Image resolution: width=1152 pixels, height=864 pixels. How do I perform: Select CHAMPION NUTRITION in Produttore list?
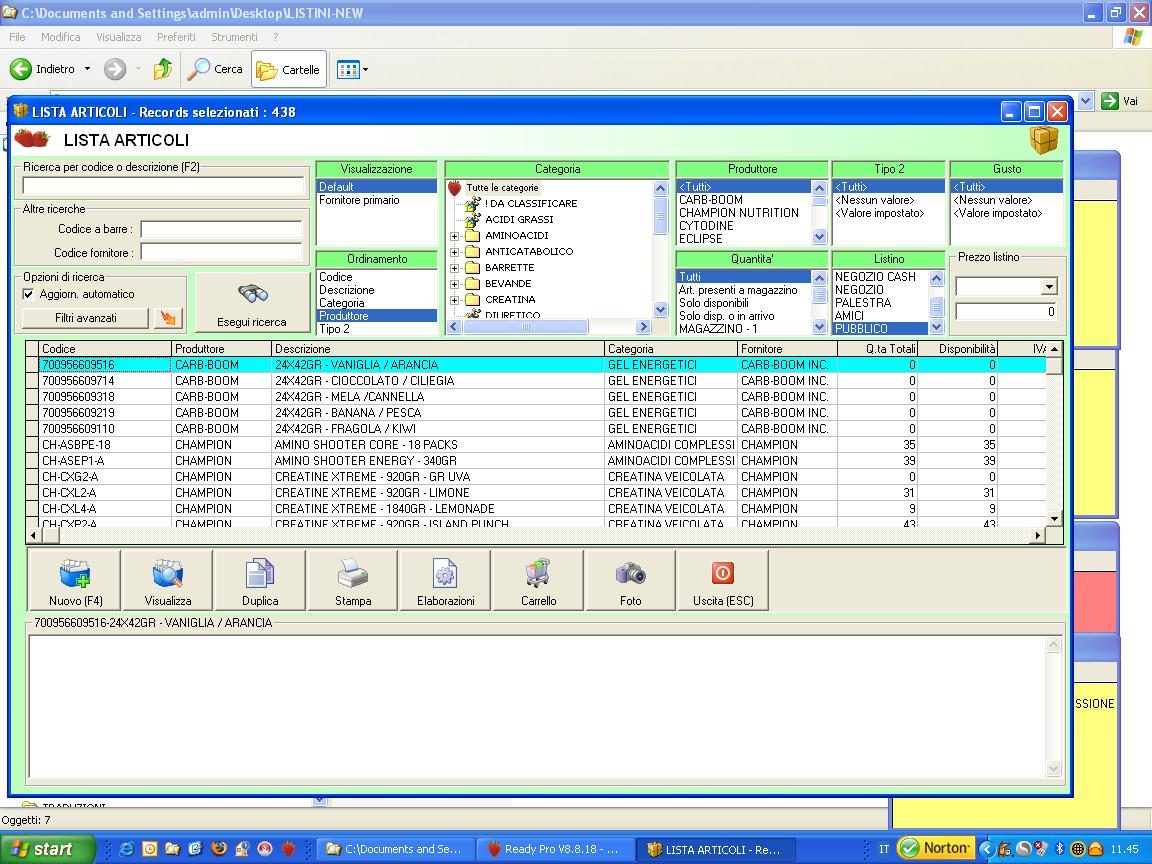[738, 213]
